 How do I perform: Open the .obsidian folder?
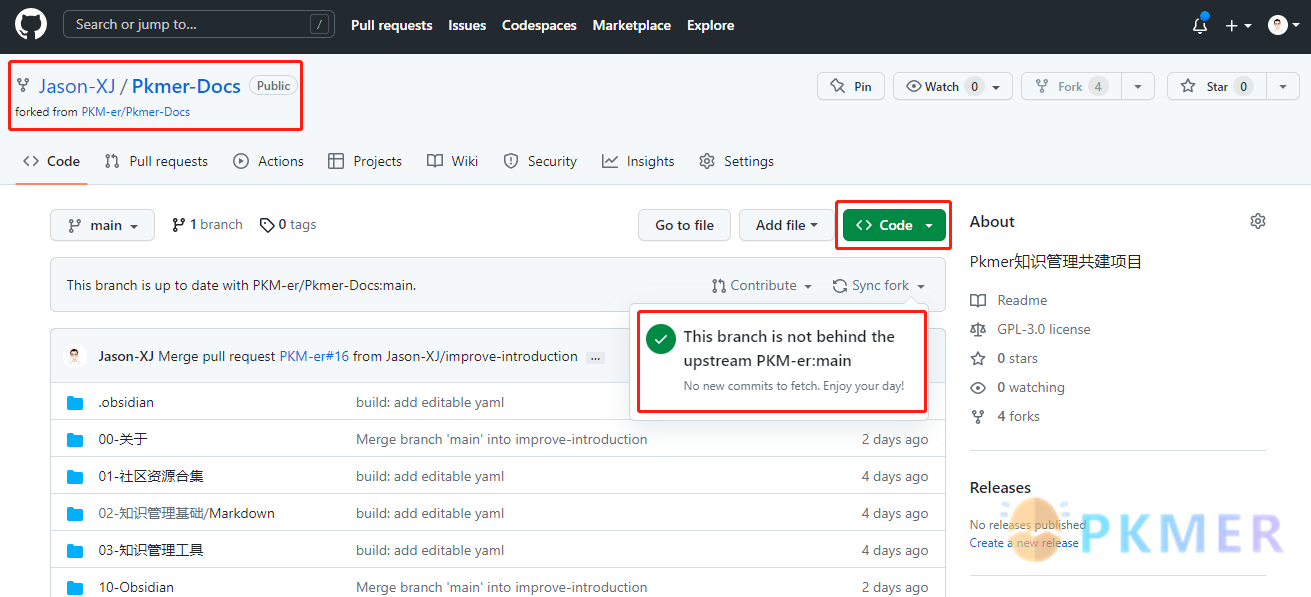click(x=126, y=402)
